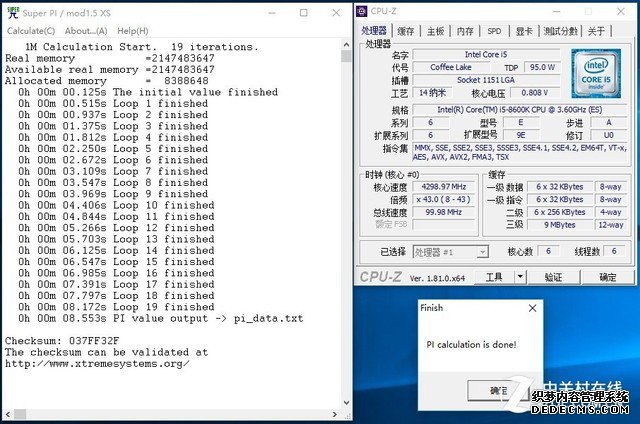The height and width of the screenshot is (424, 640).
Task: Click the 'Coffee Lake' code name field
Action: point(451,67)
